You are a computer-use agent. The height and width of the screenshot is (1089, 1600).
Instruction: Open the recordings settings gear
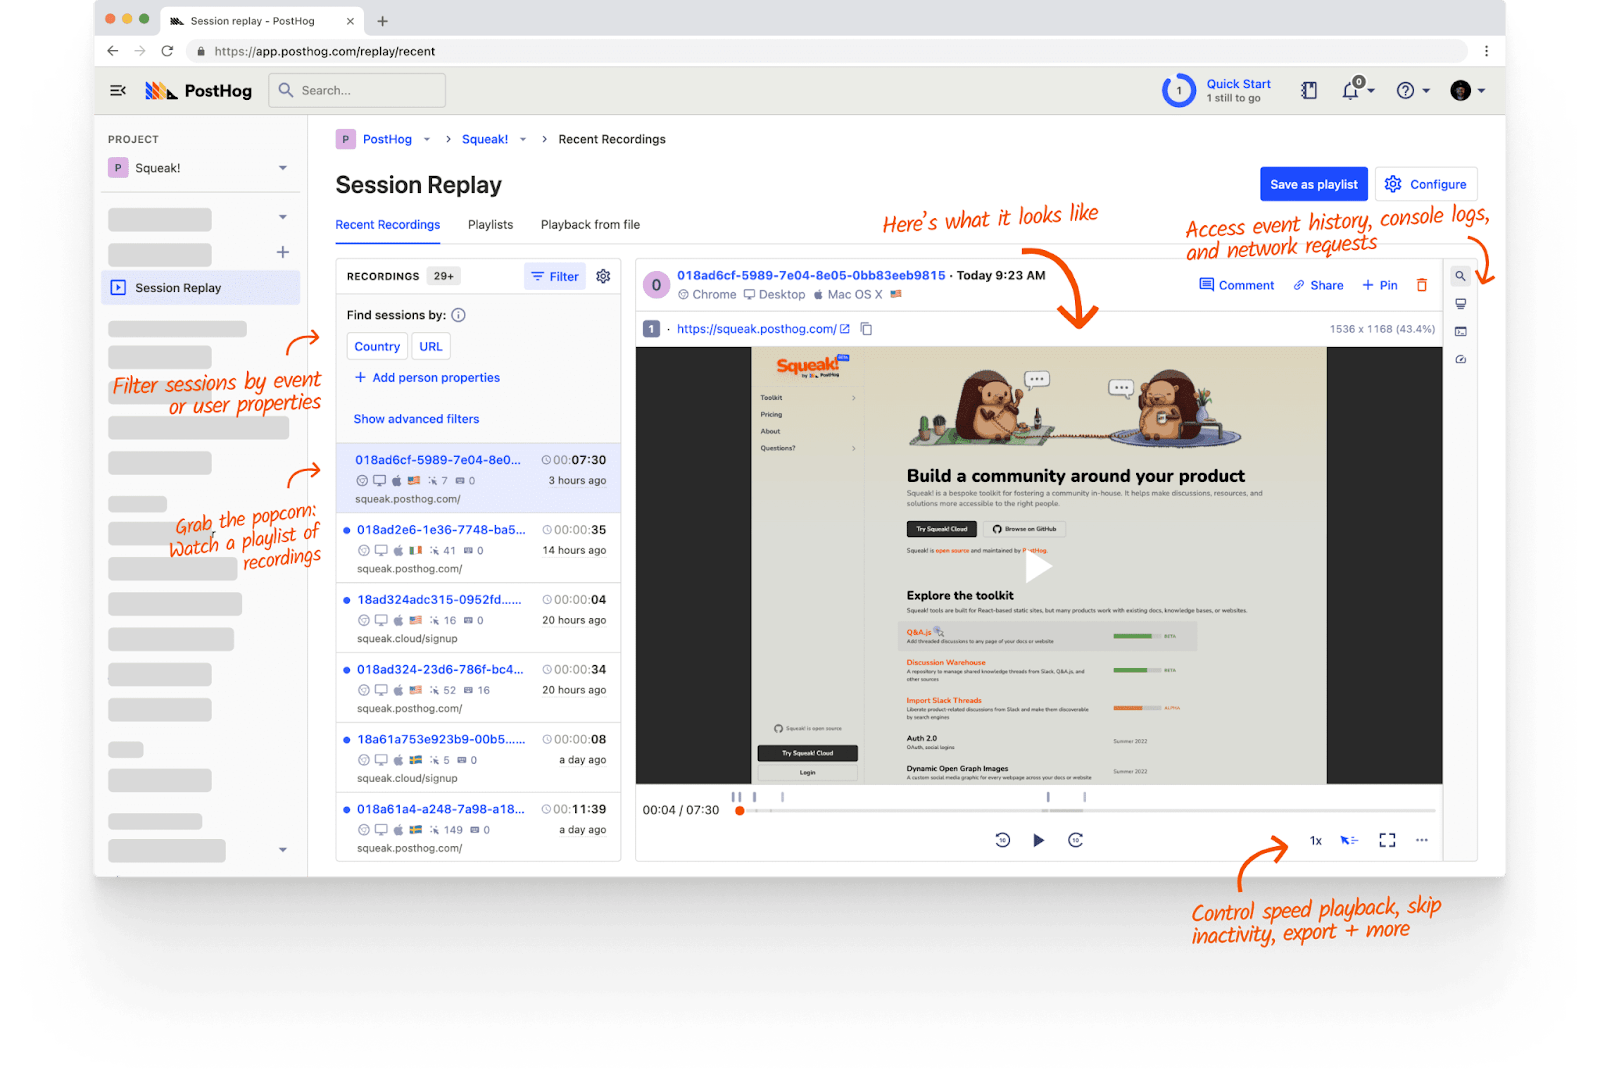point(603,276)
